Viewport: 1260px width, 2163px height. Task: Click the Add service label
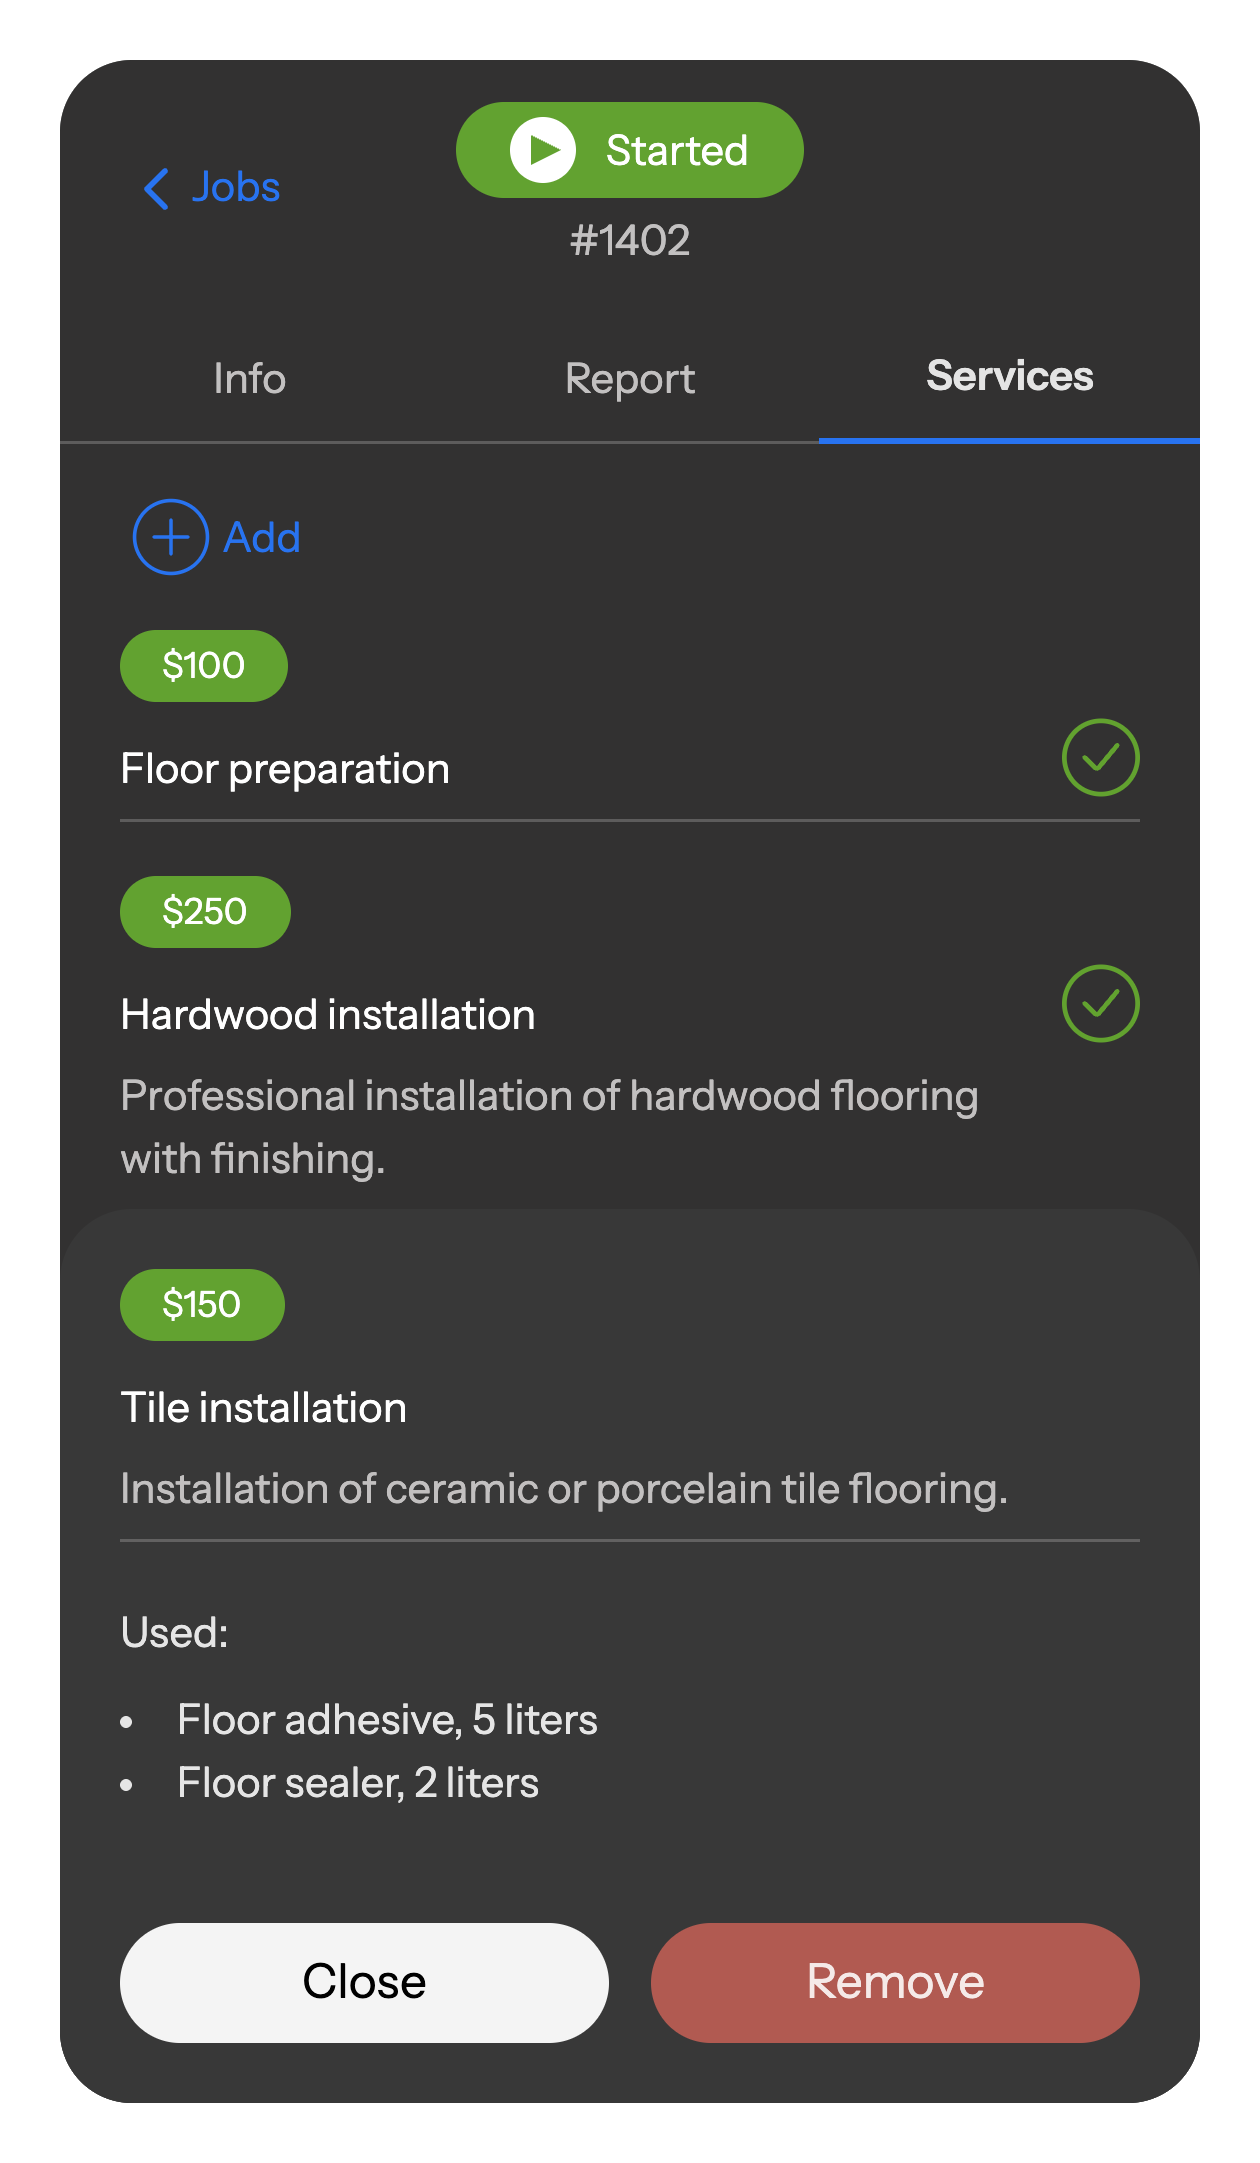tap(262, 538)
